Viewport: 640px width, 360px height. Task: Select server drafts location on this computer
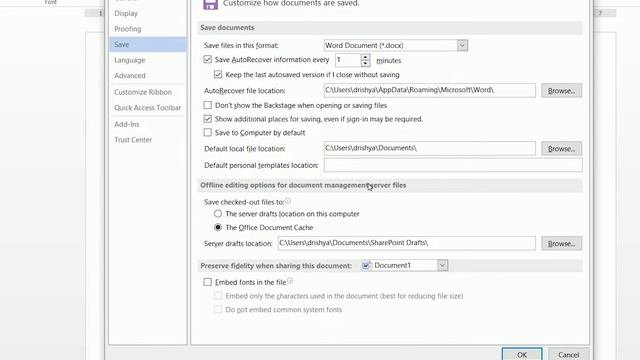pyautogui.click(x=218, y=214)
